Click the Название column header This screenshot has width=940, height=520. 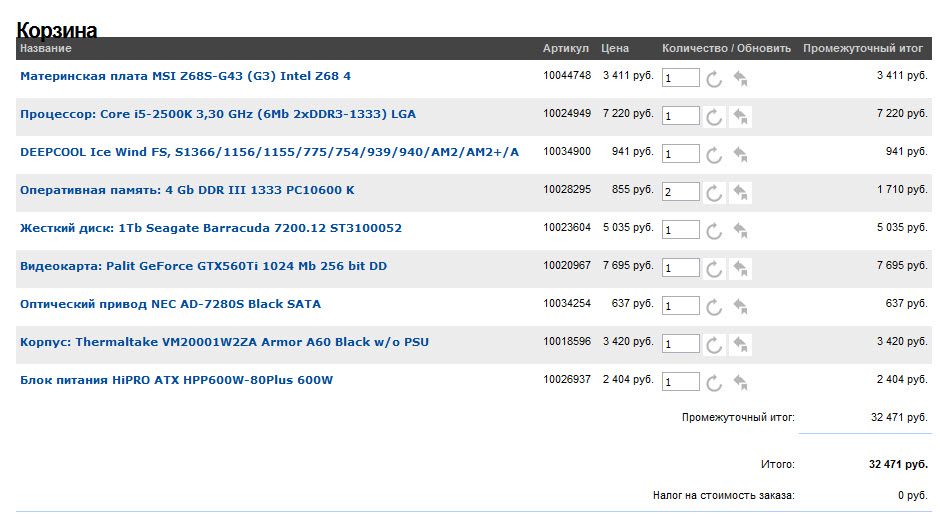[x=46, y=49]
